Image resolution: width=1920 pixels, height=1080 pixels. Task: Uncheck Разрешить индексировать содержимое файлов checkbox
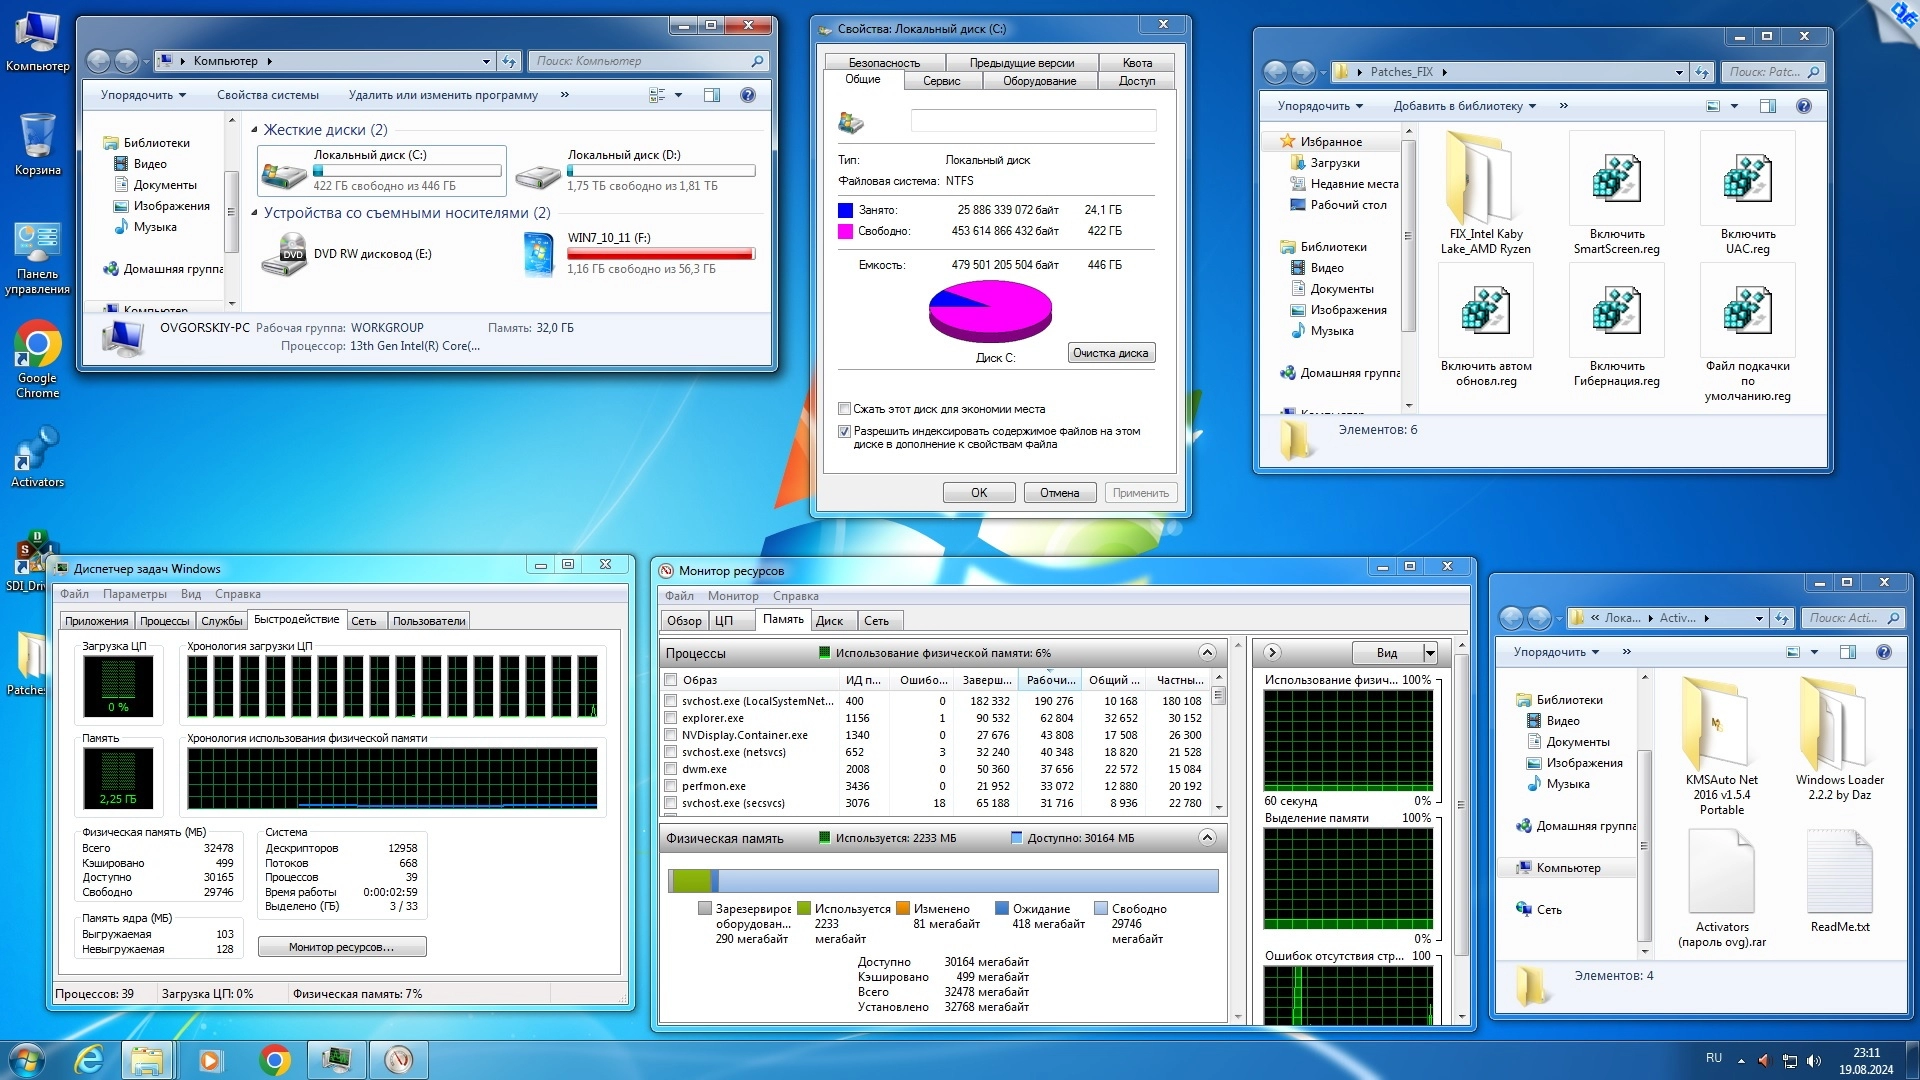click(845, 431)
